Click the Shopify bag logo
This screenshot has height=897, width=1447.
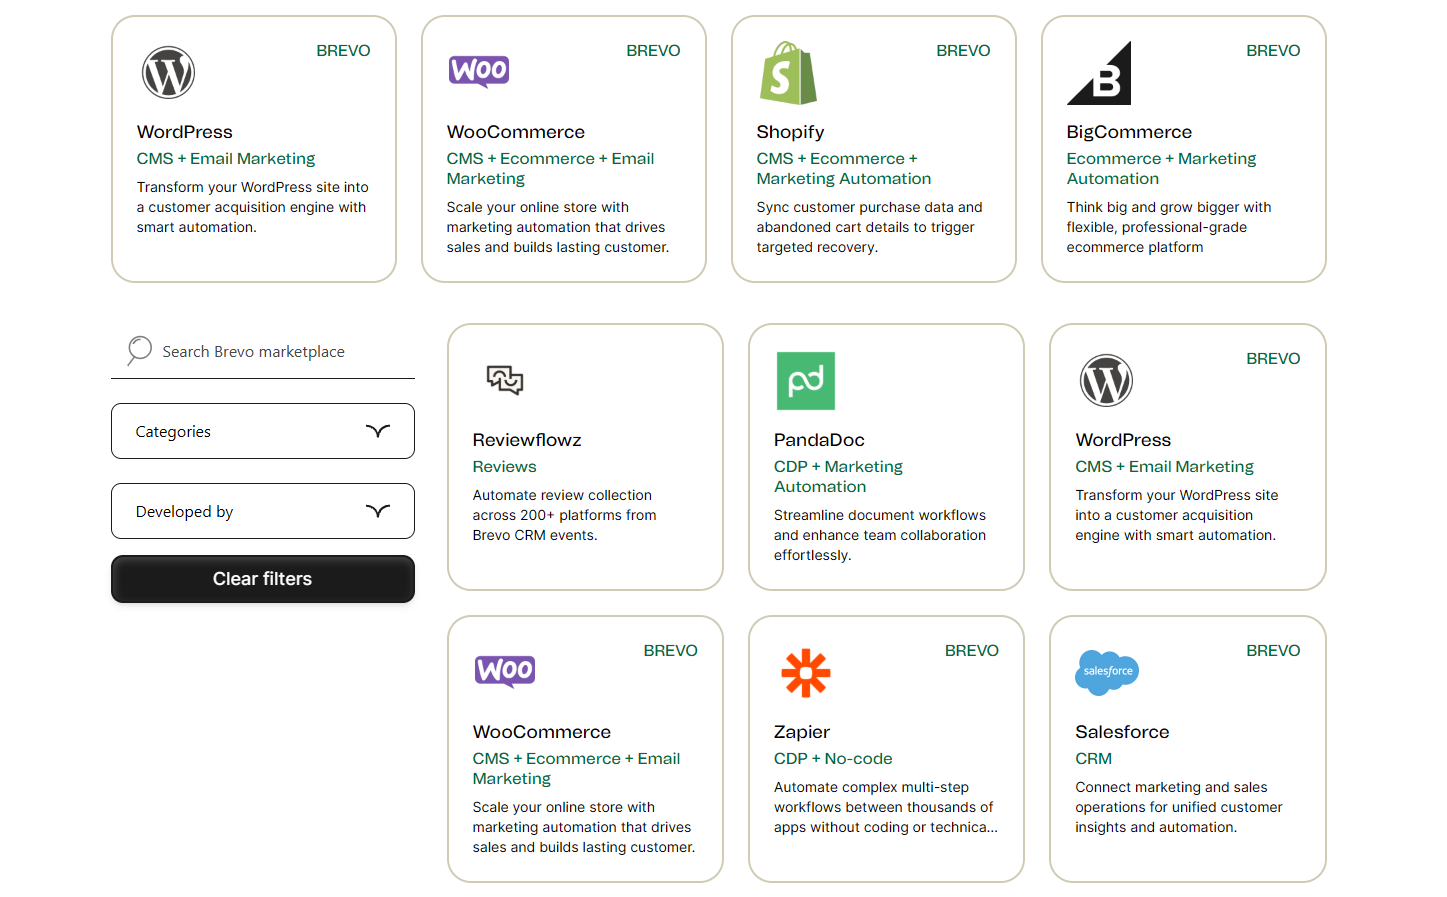[788, 73]
